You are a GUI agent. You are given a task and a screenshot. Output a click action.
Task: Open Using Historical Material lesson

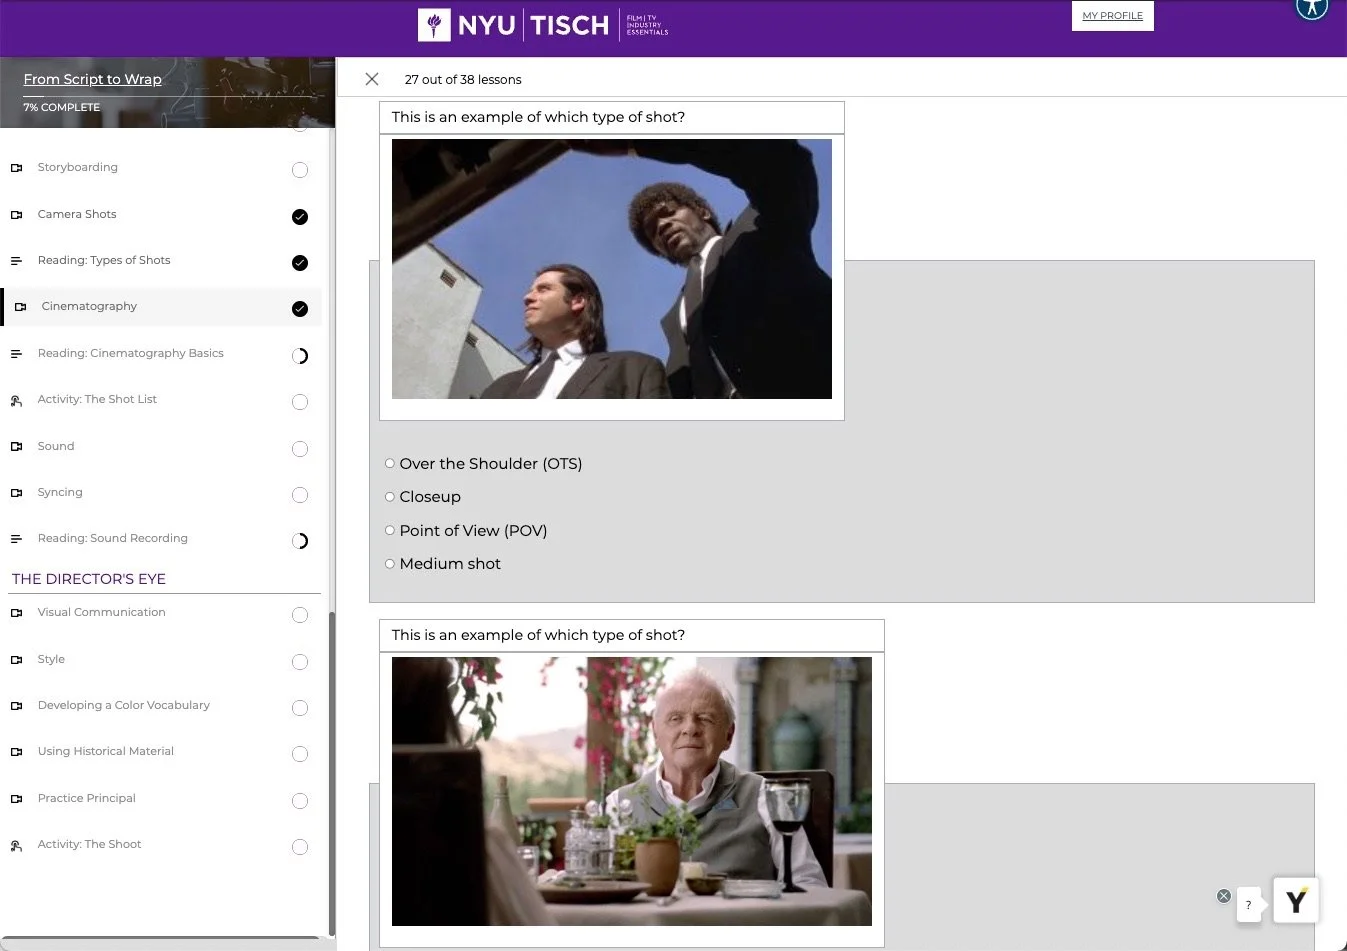coord(106,751)
